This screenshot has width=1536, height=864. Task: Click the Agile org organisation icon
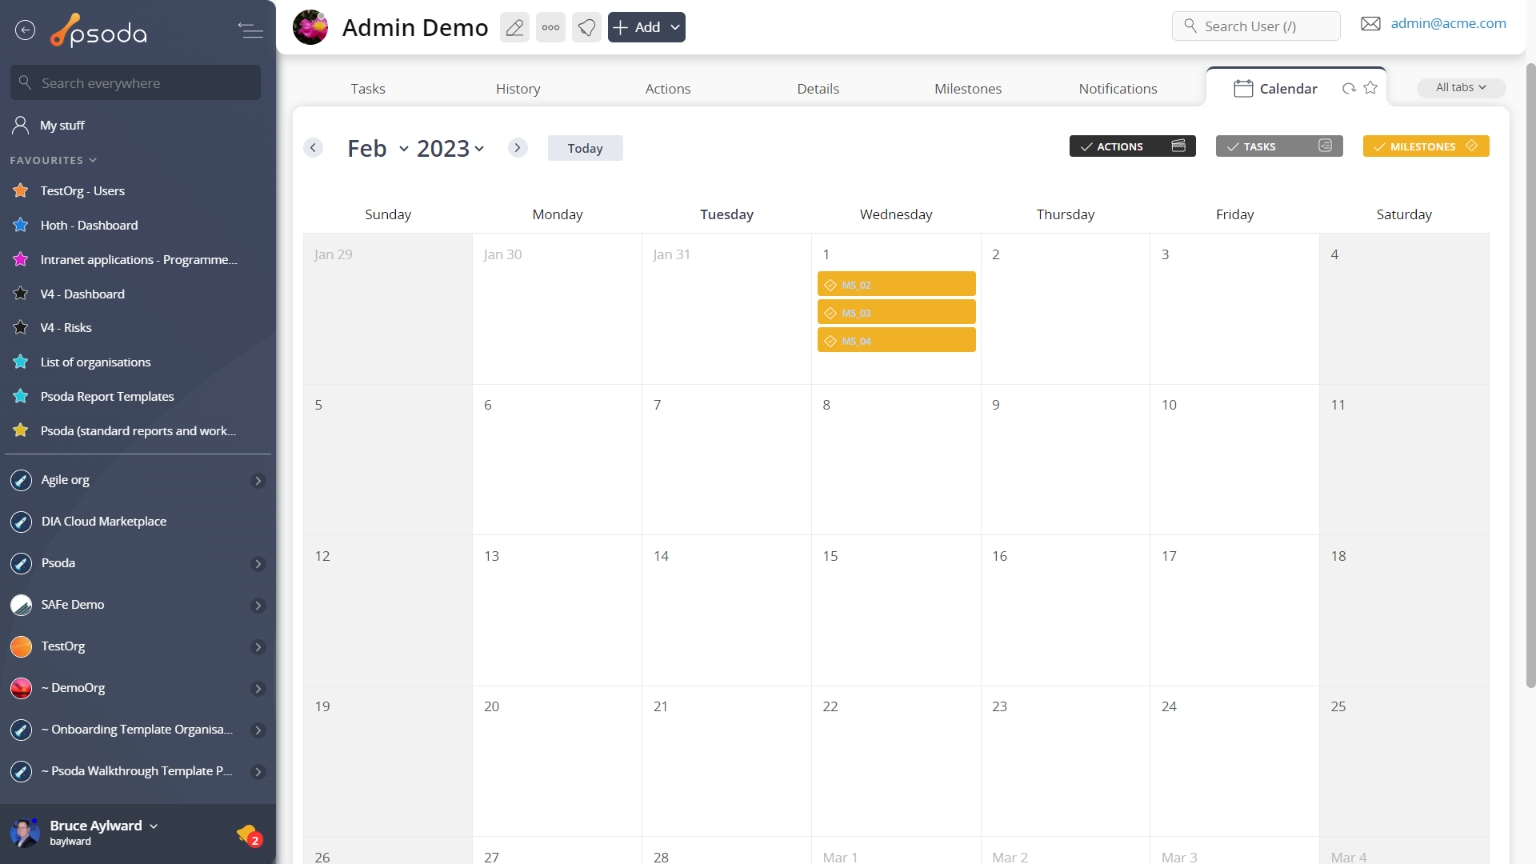pyautogui.click(x=21, y=480)
